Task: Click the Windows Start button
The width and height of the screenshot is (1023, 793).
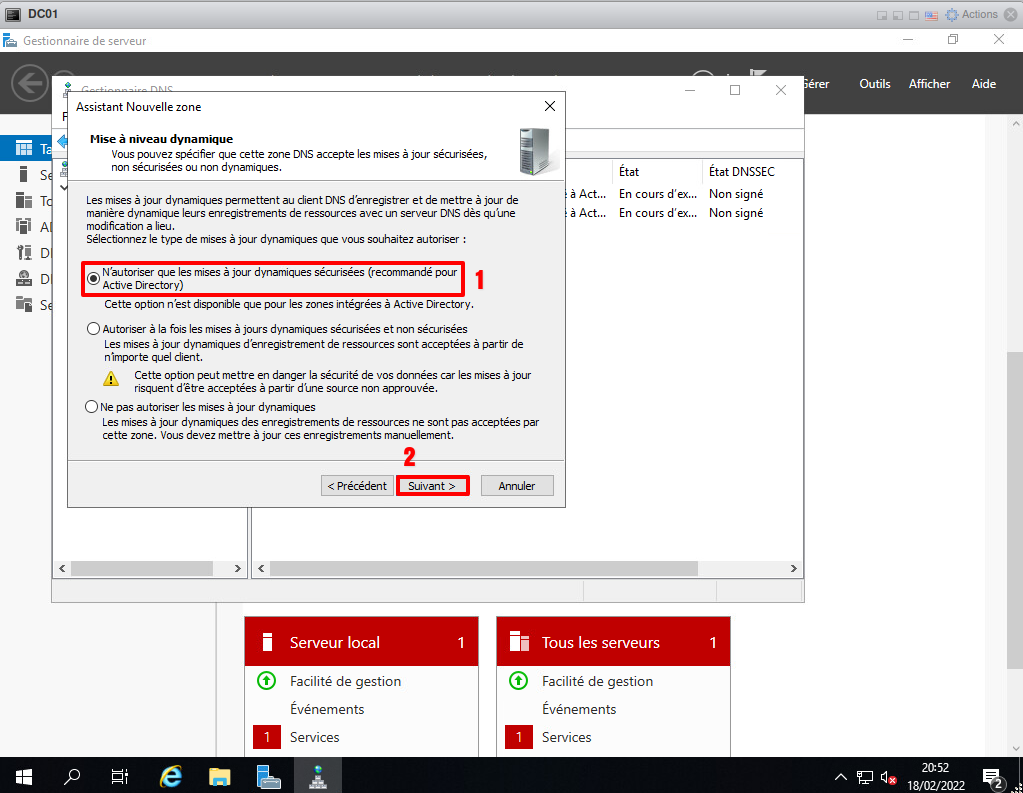Action: tap(23, 776)
